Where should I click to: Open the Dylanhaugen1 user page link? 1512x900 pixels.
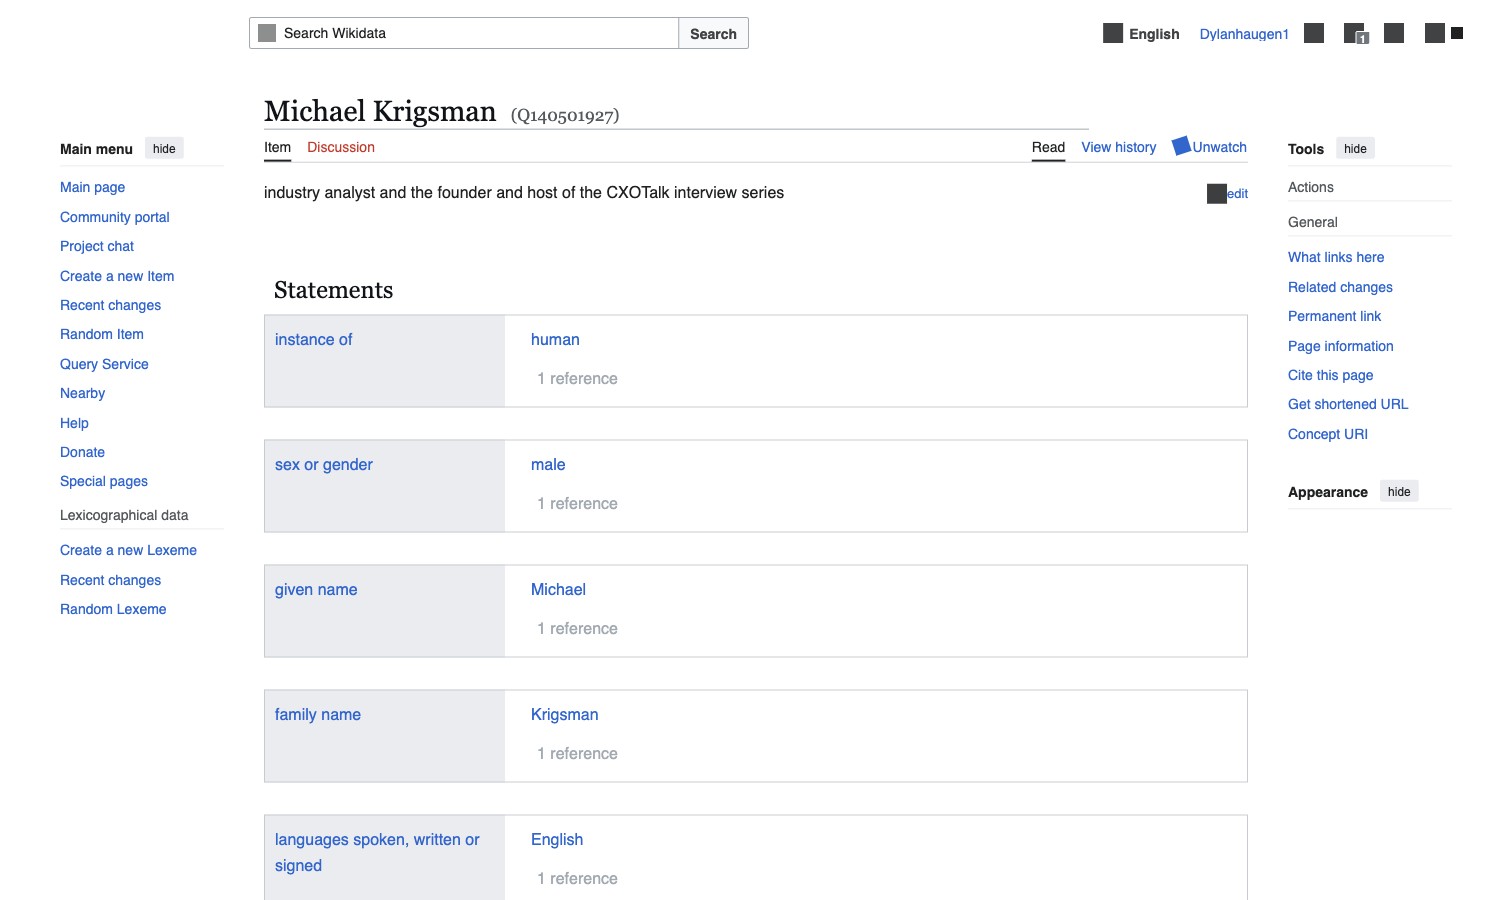point(1244,34)
